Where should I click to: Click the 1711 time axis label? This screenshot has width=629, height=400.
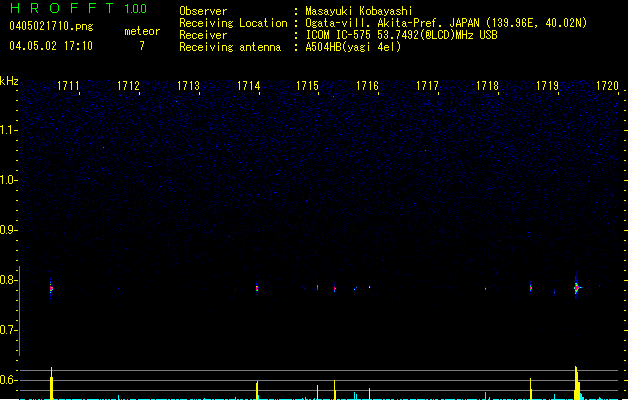point(68,86)
